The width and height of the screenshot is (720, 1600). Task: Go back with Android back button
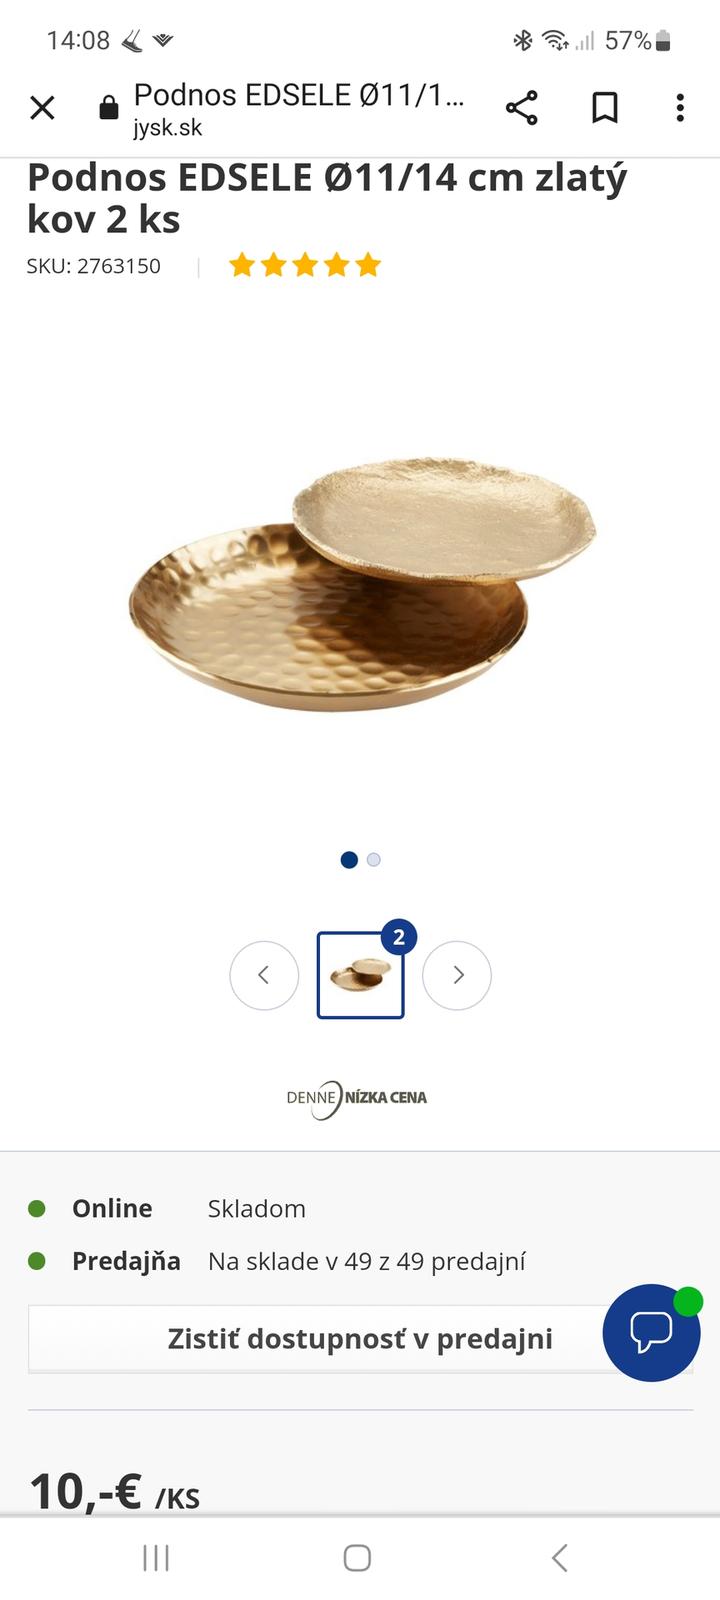tap(560, 1557)
